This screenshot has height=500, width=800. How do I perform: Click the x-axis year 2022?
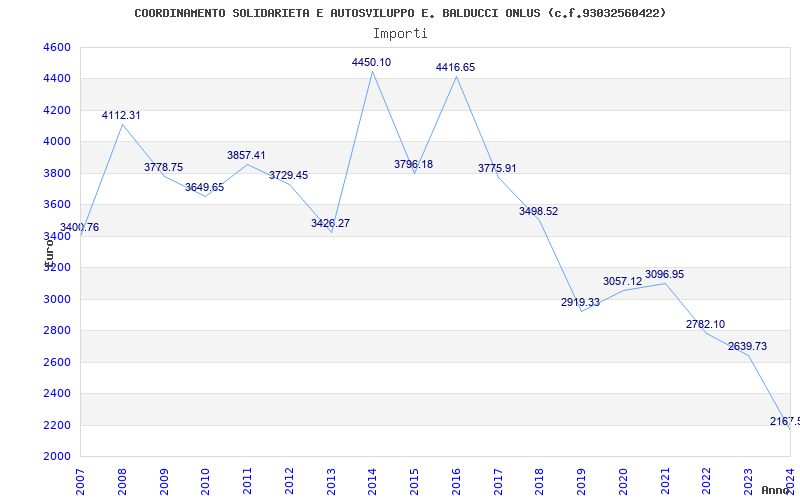(x=707, y=481)
